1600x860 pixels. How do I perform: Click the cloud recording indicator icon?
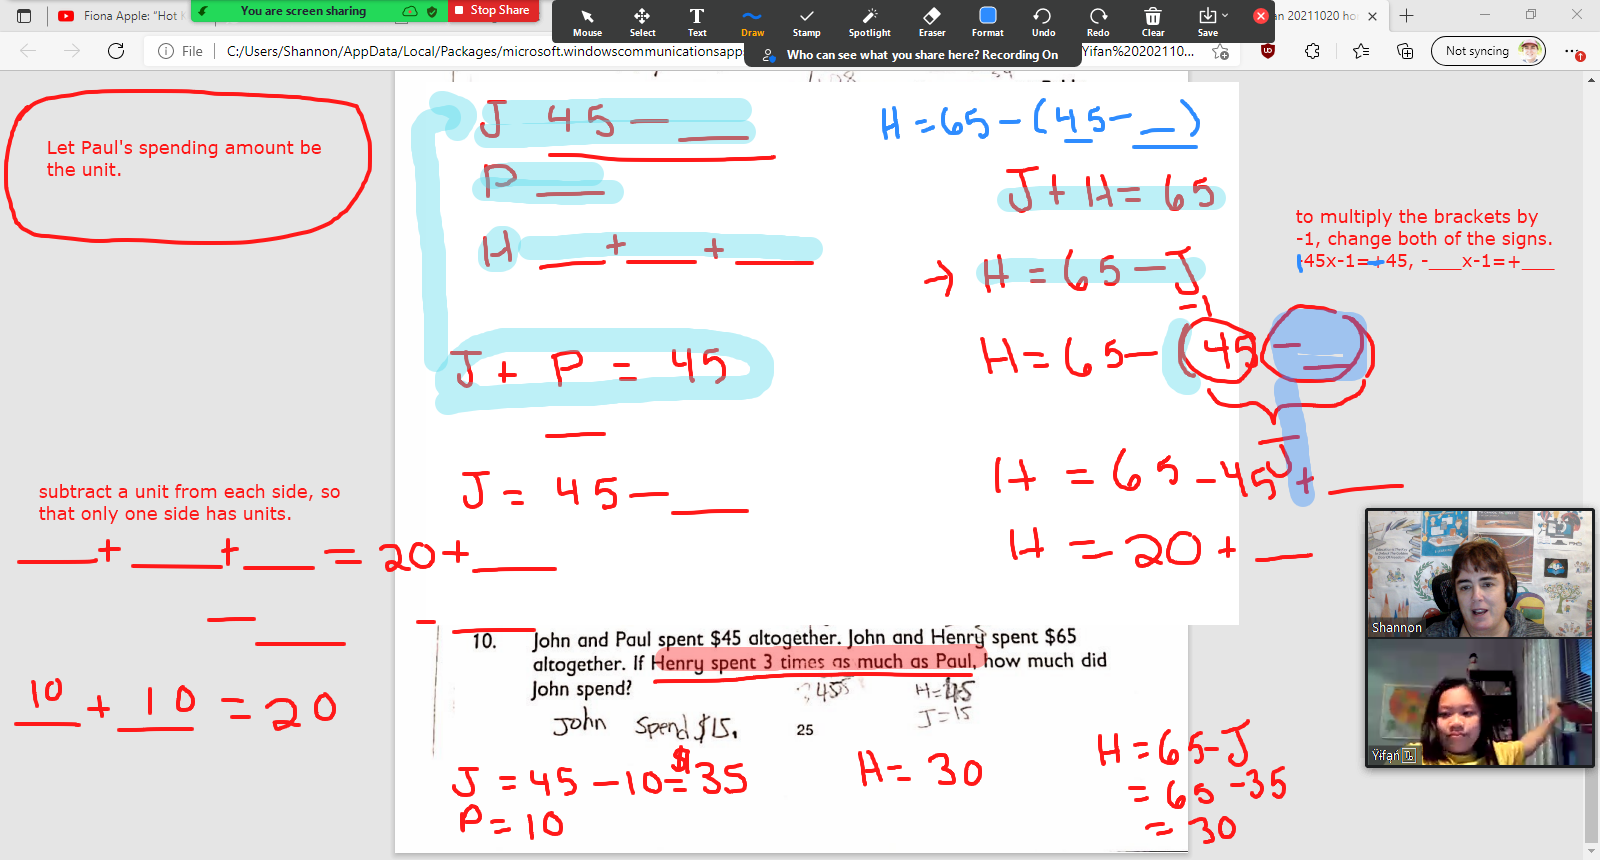point(409,11)
